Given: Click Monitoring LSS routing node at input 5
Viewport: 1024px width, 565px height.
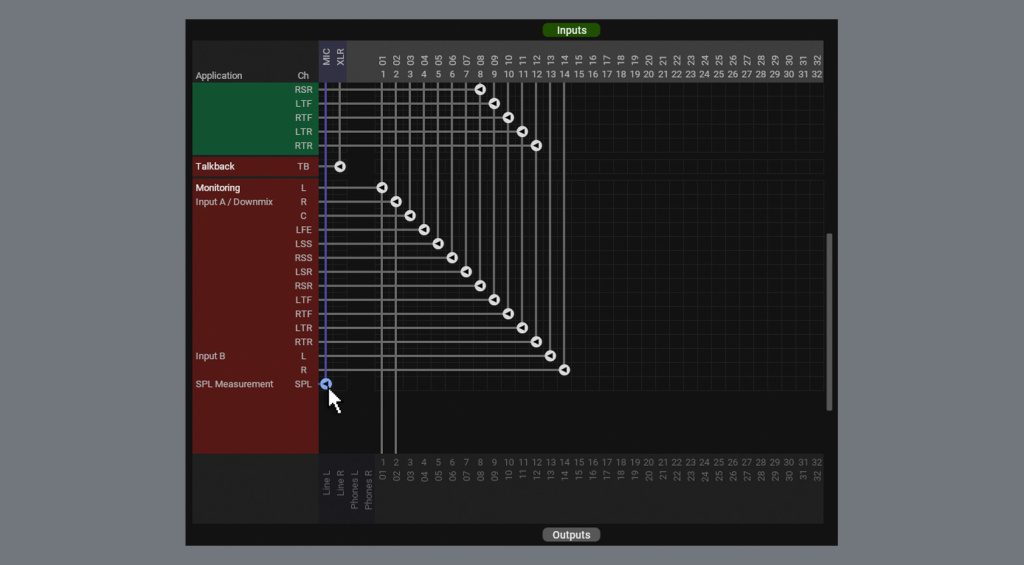Looking at the screenshot, I should (x=438, y=244).
